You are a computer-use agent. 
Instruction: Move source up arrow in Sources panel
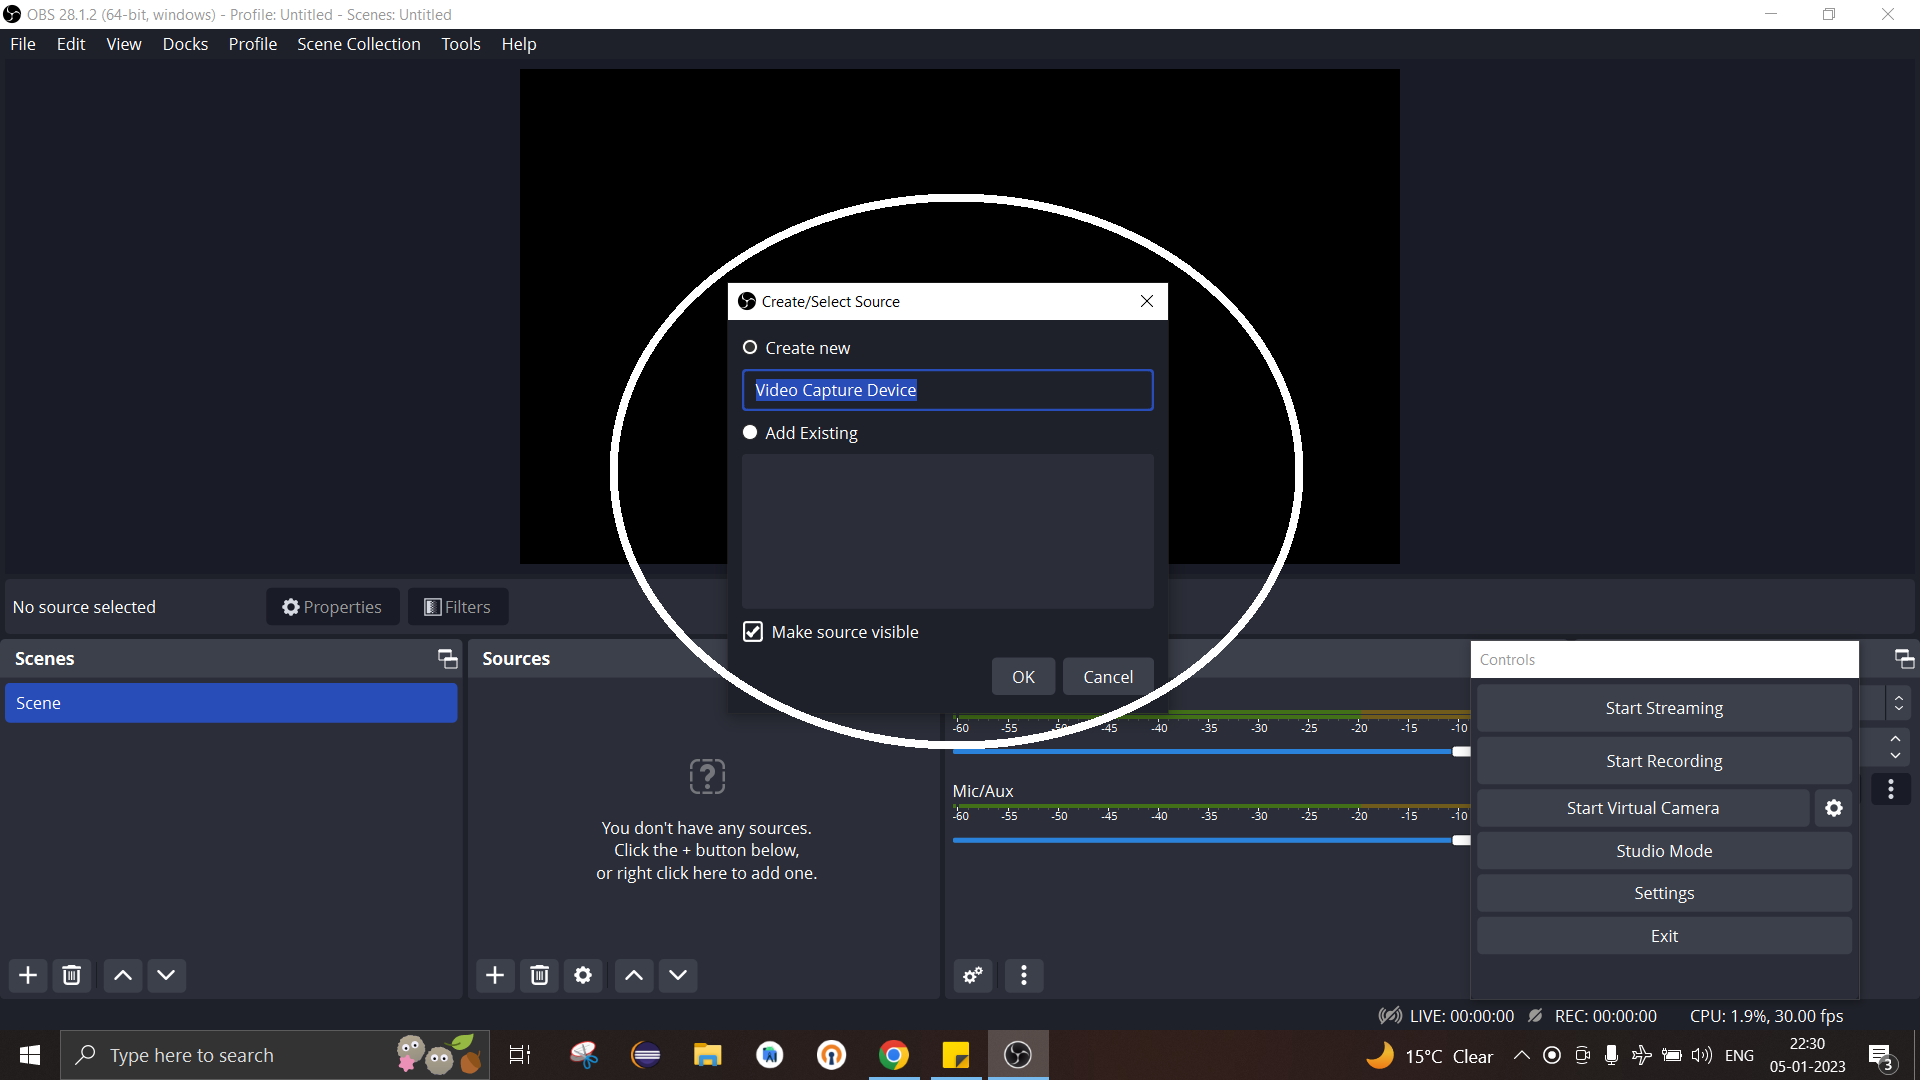[635, 976]
